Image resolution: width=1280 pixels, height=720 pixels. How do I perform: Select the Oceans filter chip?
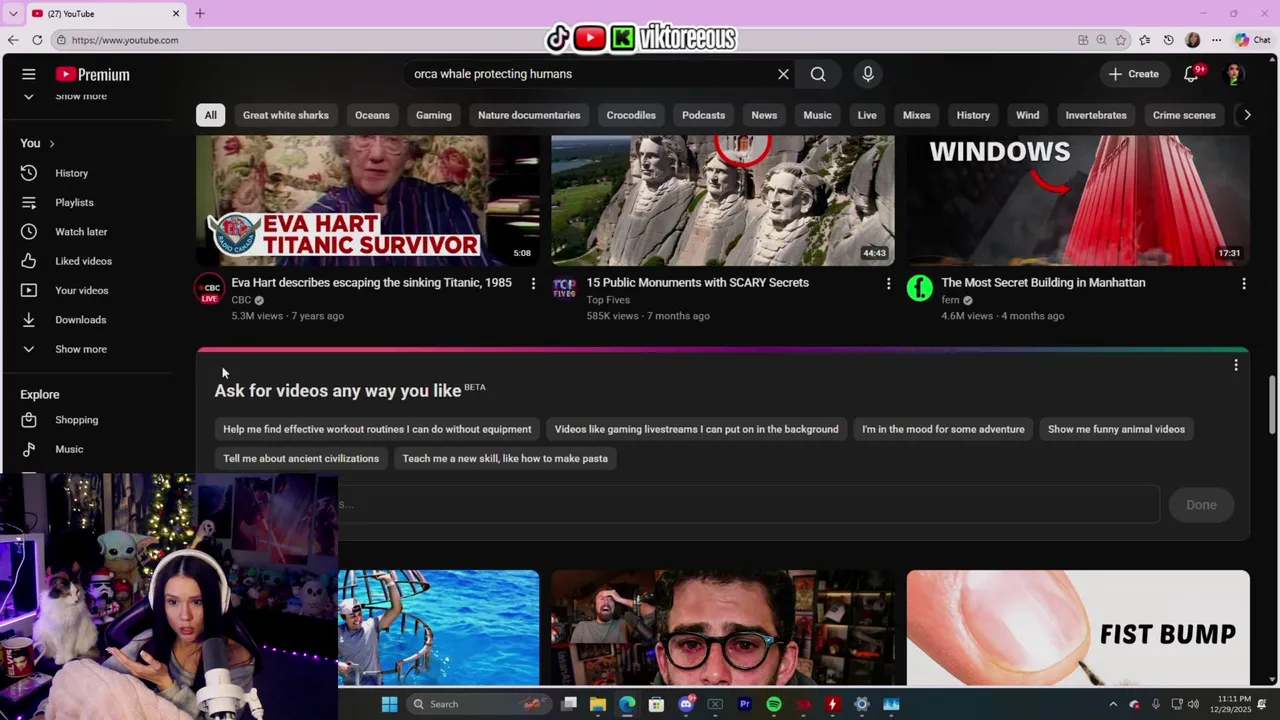372,115
